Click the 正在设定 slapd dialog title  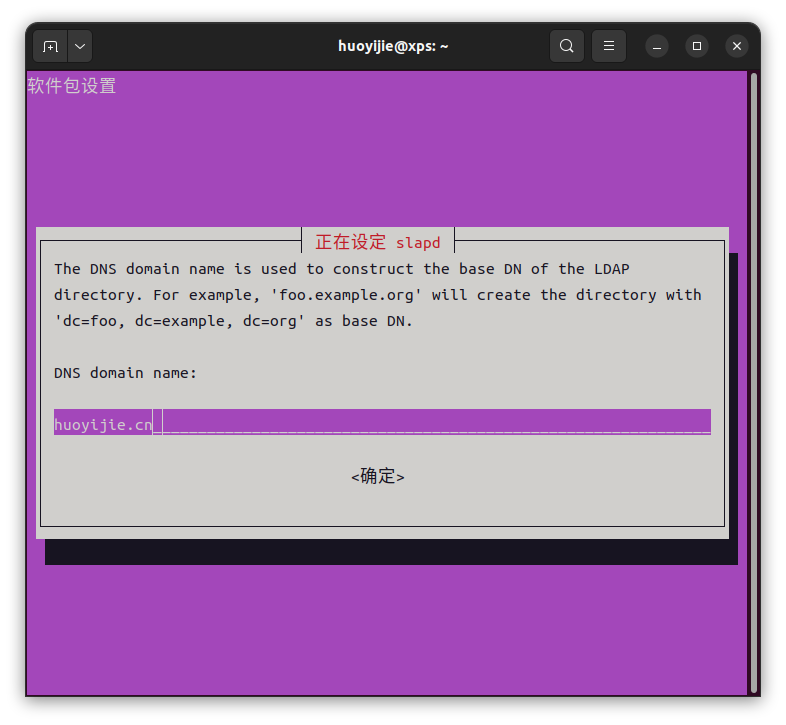coord(378,242)
